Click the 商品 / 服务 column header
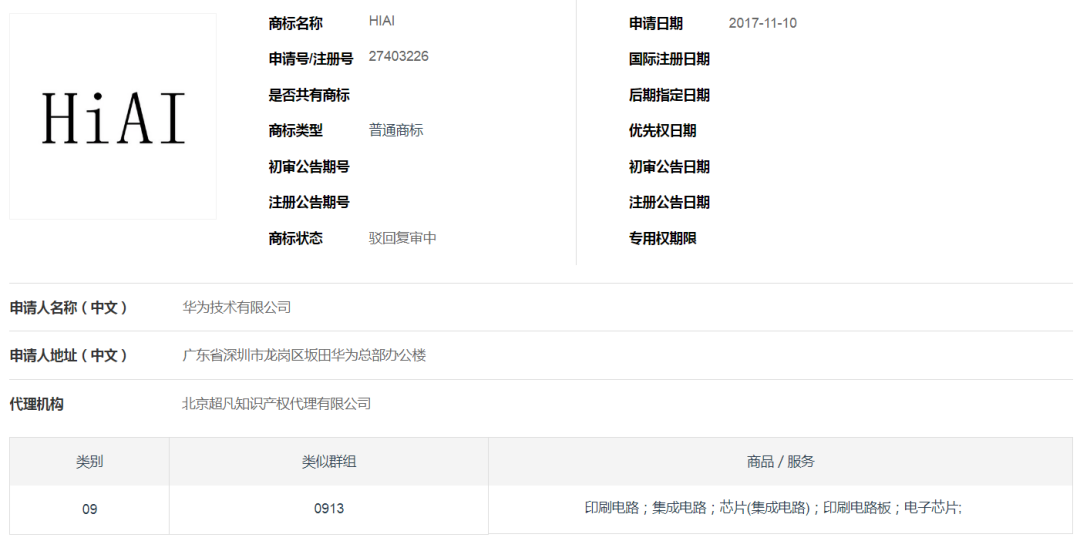This screenshot has height=541, width=1080. 780,461
